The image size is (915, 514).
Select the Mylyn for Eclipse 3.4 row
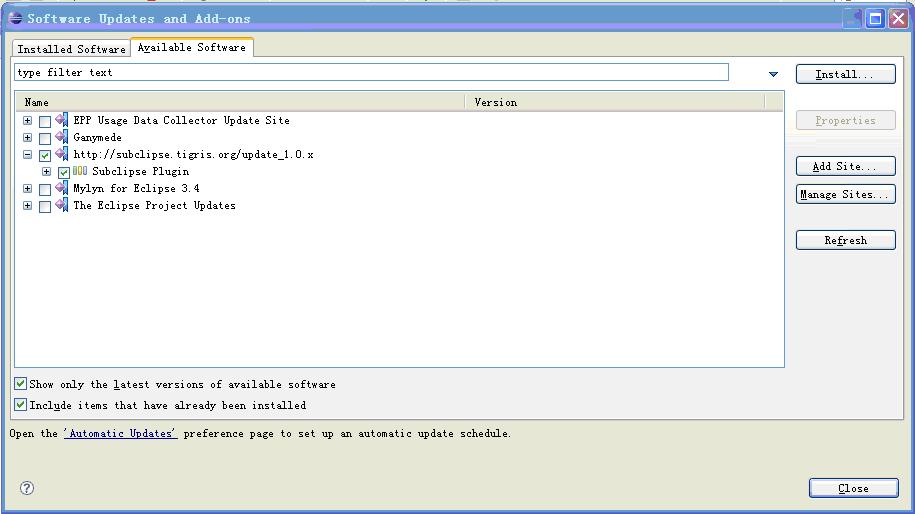pos(136,188)
